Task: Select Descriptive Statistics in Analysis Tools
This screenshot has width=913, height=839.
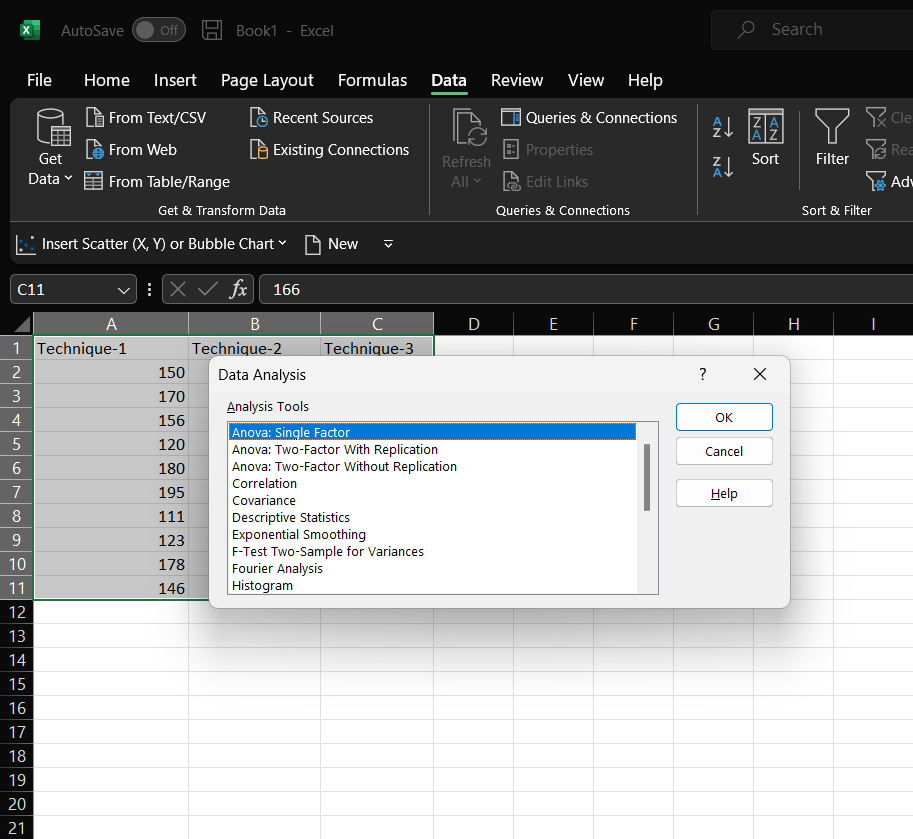Action: [291, 518]
